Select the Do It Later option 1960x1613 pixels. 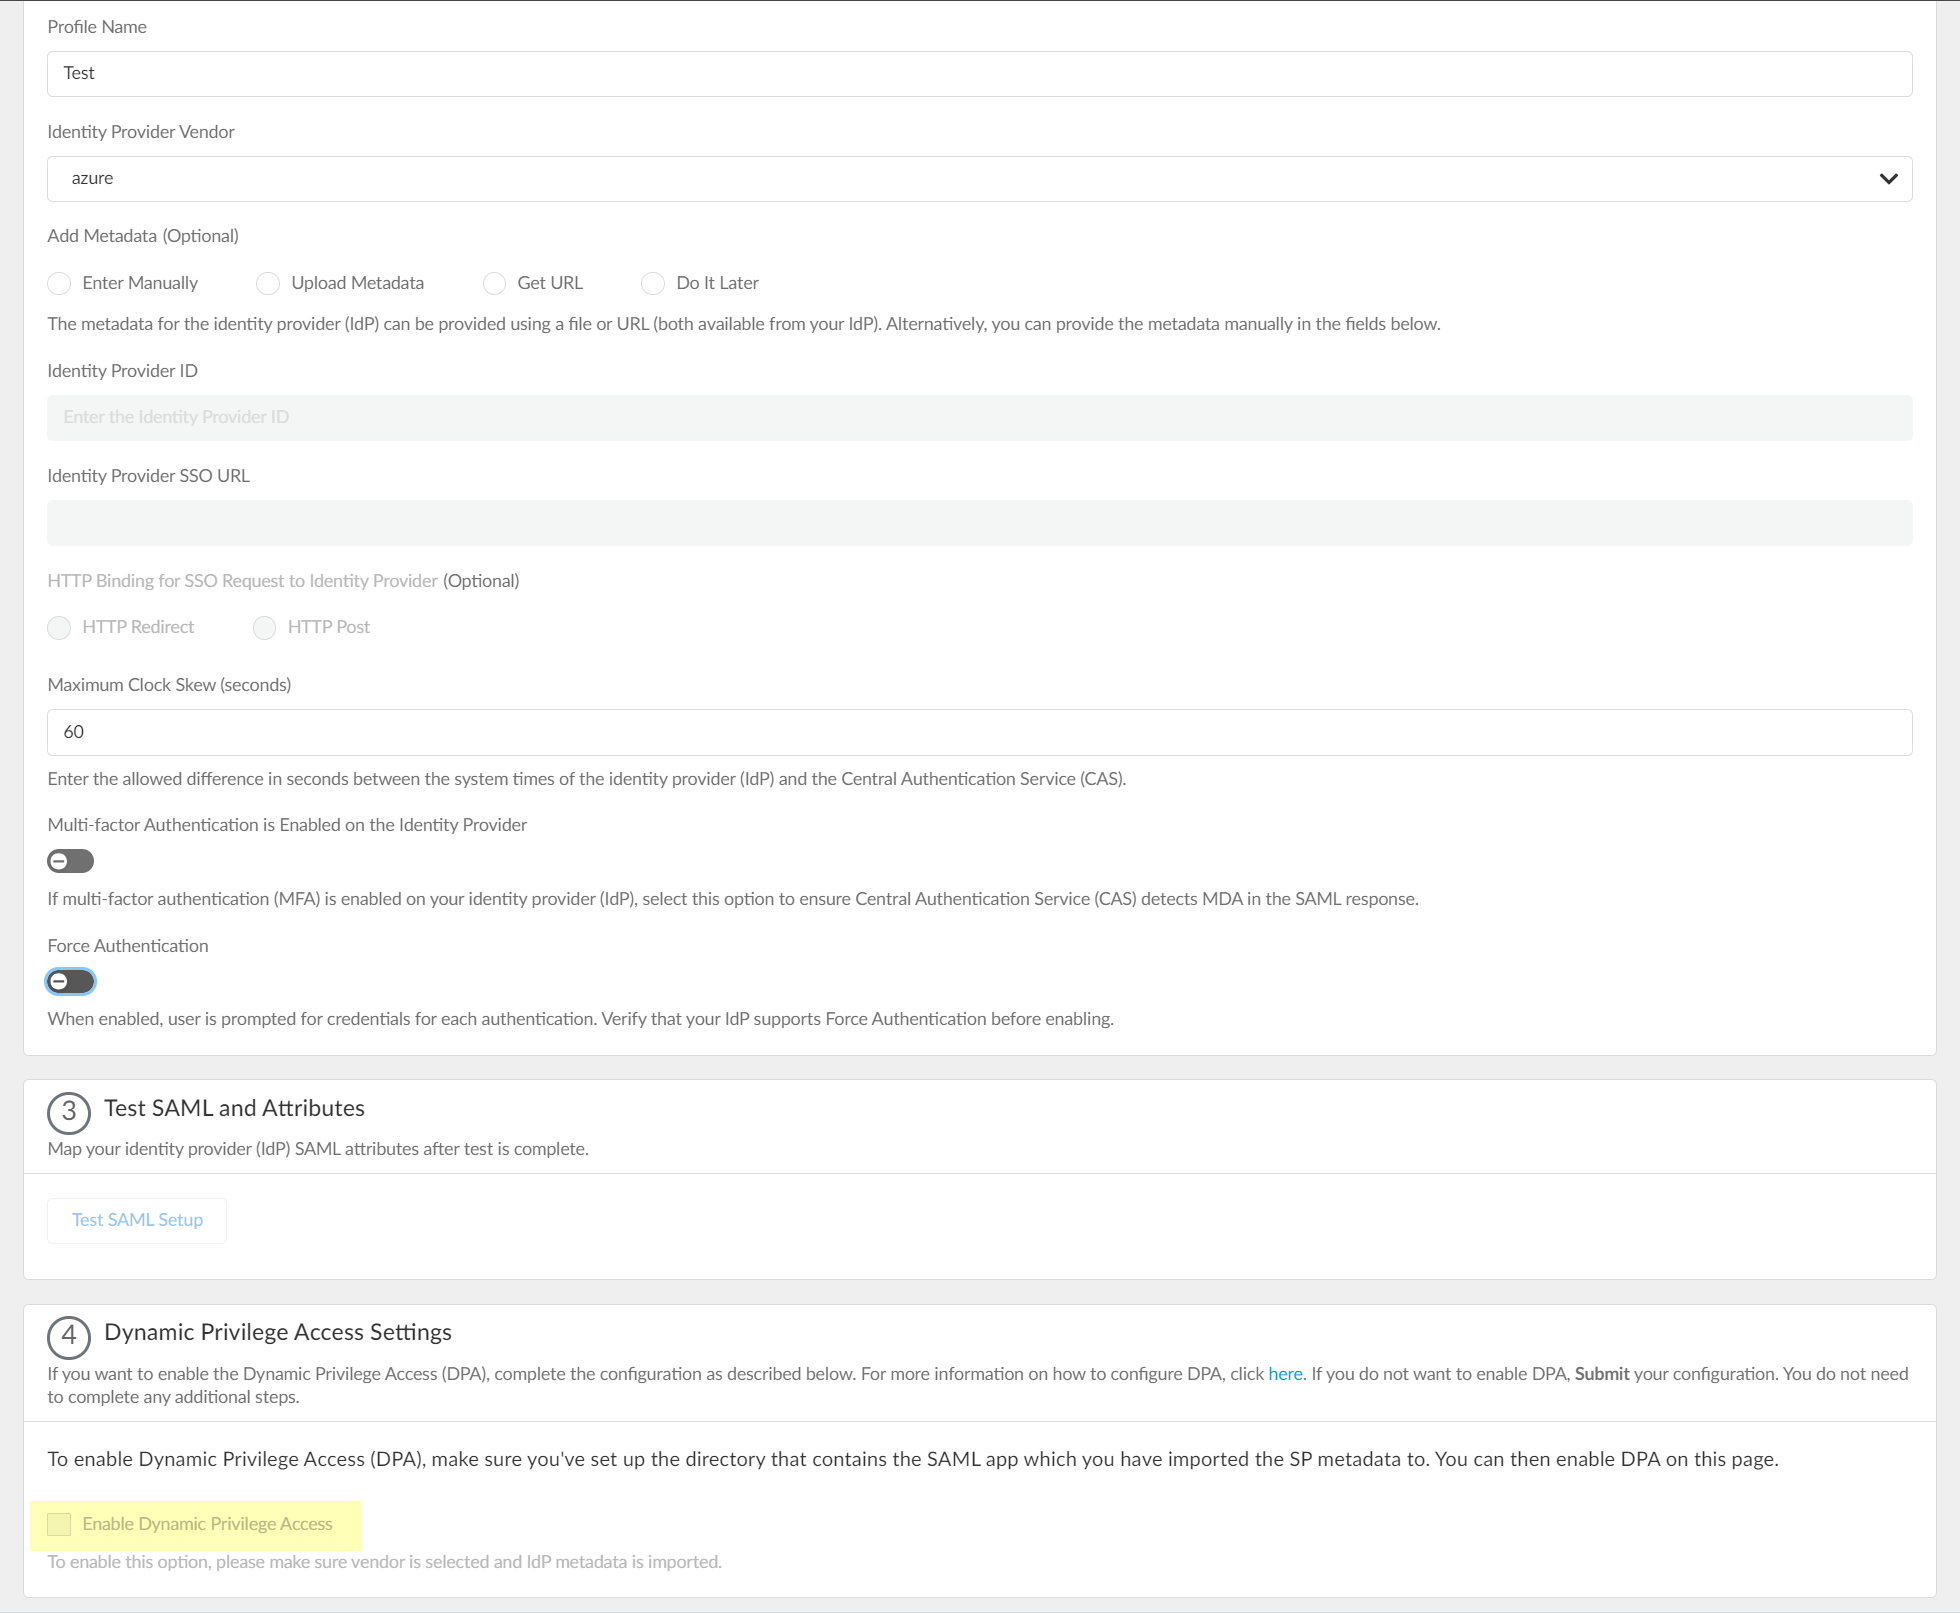coord(653,284)
